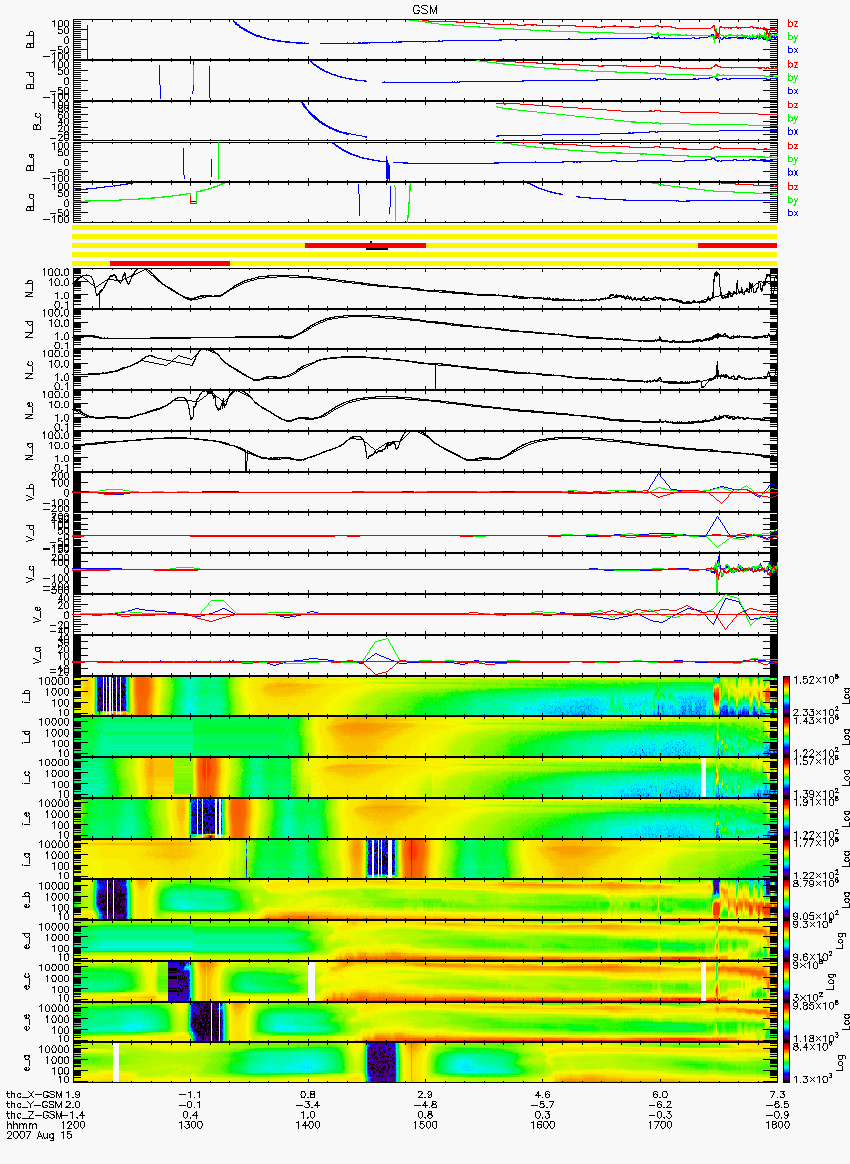Click the e_a electron spectrogram label
The image size is (850, 1164).
pyautogui.click(x=27, y=1063)
